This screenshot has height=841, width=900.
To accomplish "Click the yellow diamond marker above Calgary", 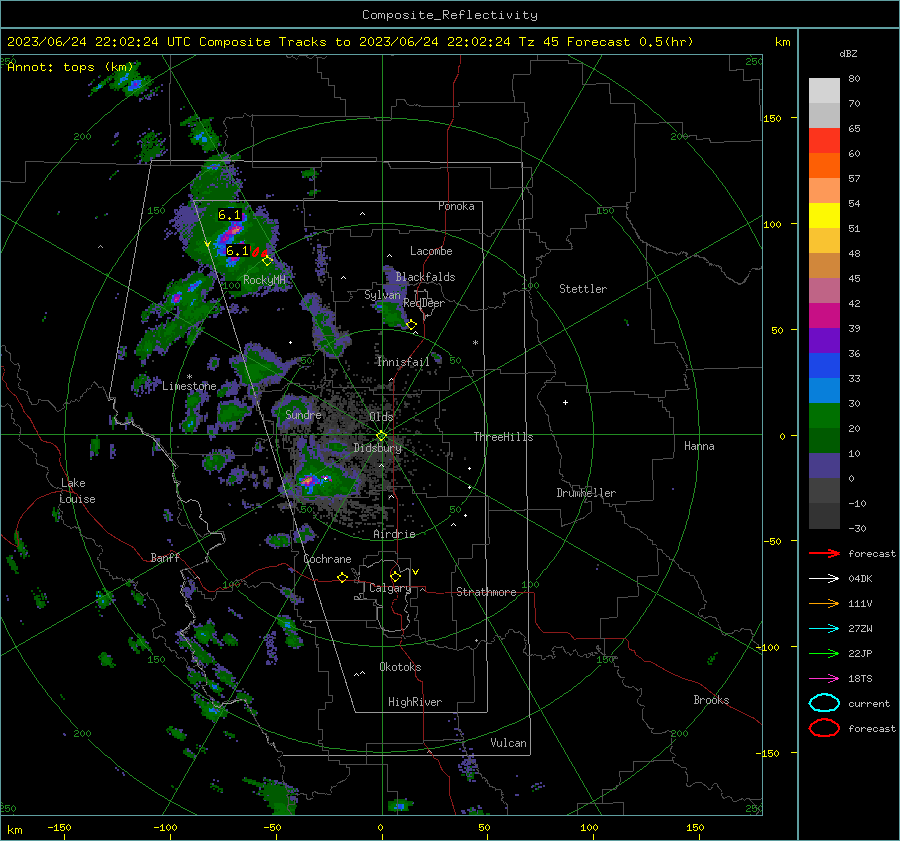I will click(x=395, y=576).
